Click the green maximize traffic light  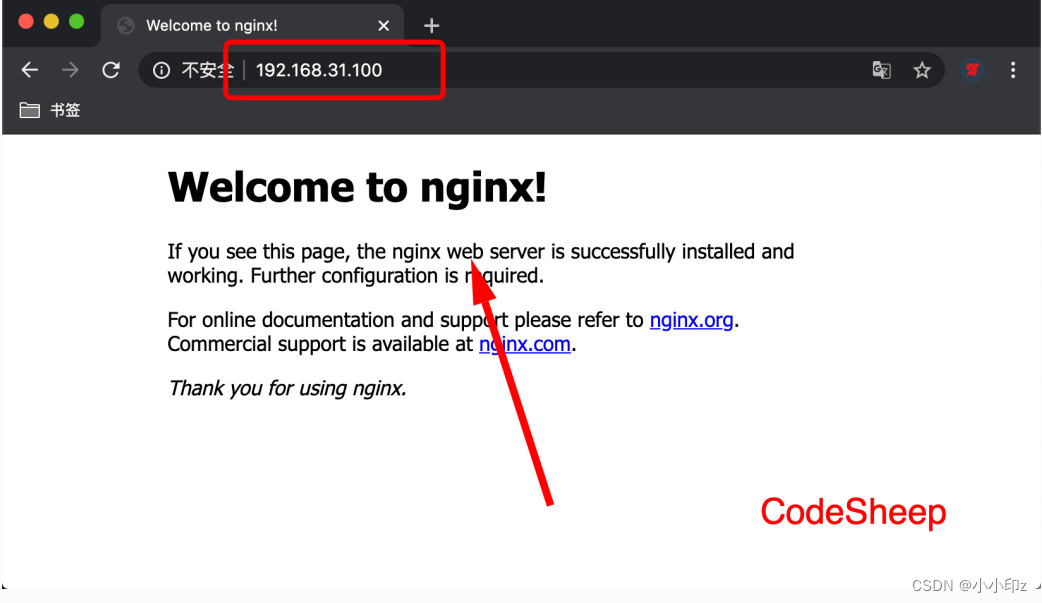(75, 19)
